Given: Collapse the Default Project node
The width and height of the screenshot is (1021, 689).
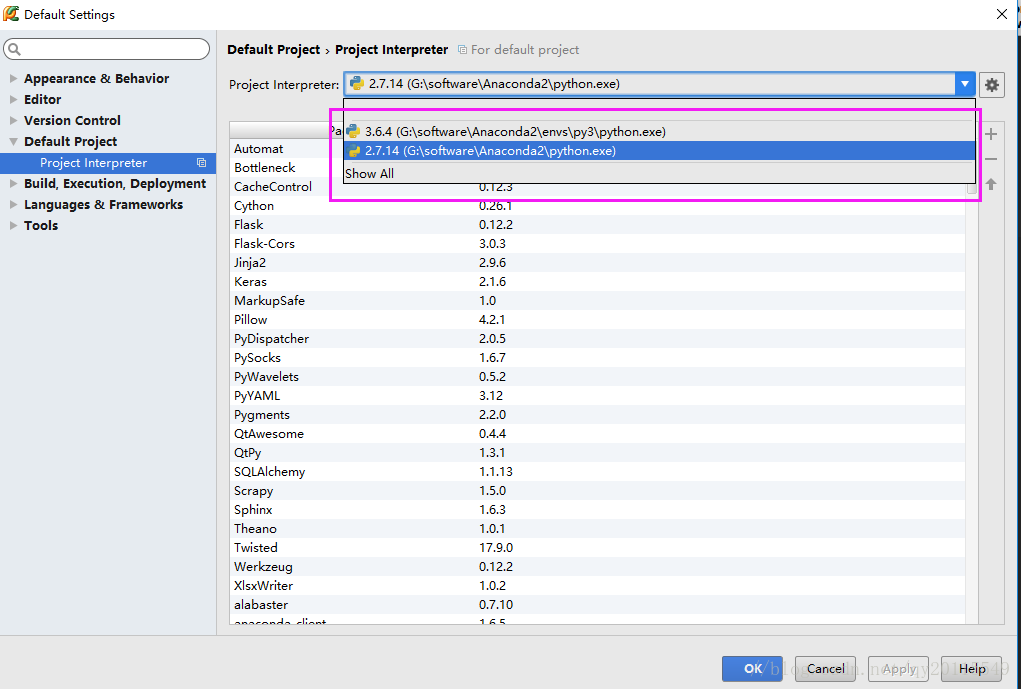Looking at the screenshot, I should (x=13, y=141).
